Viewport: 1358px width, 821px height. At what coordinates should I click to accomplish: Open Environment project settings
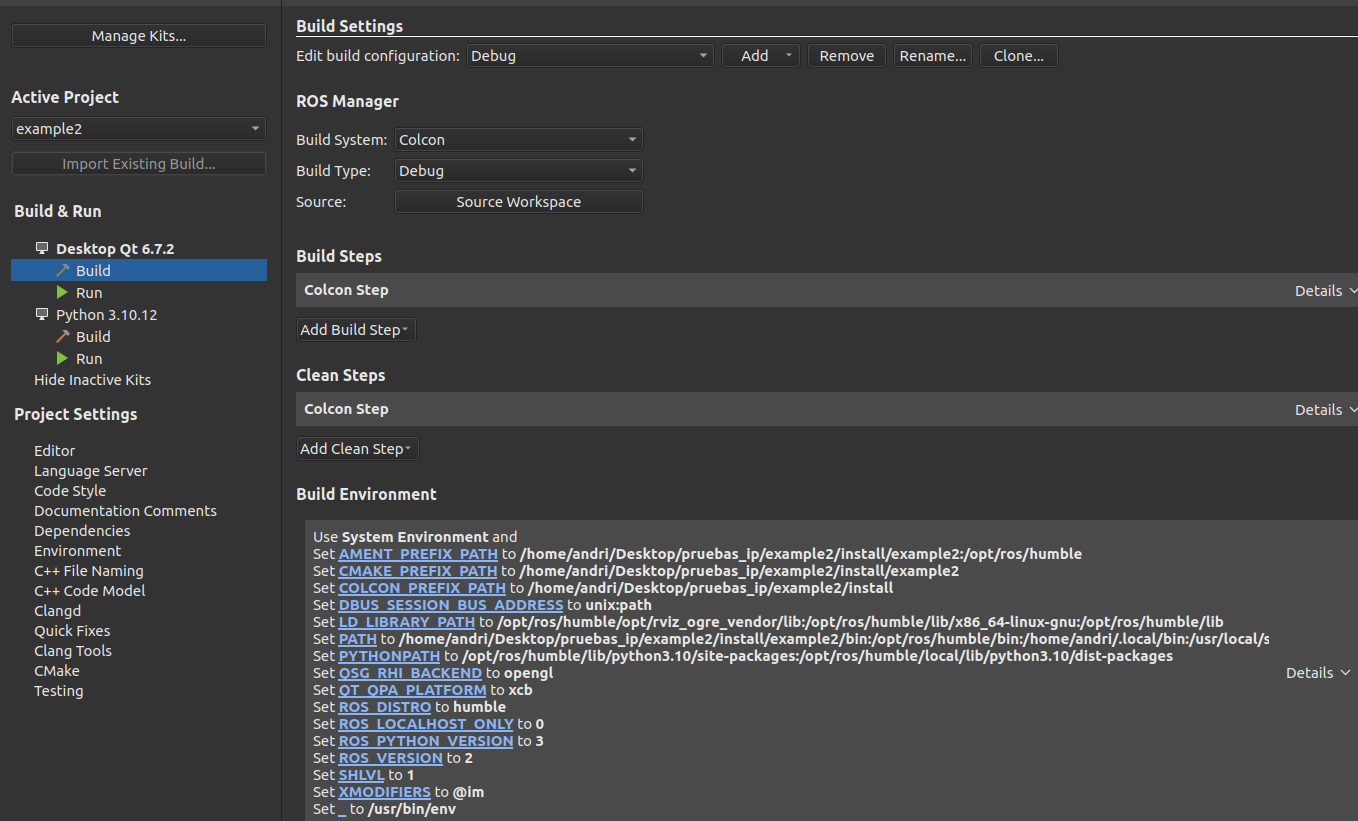pyautogui.click(x=77, y=551)
